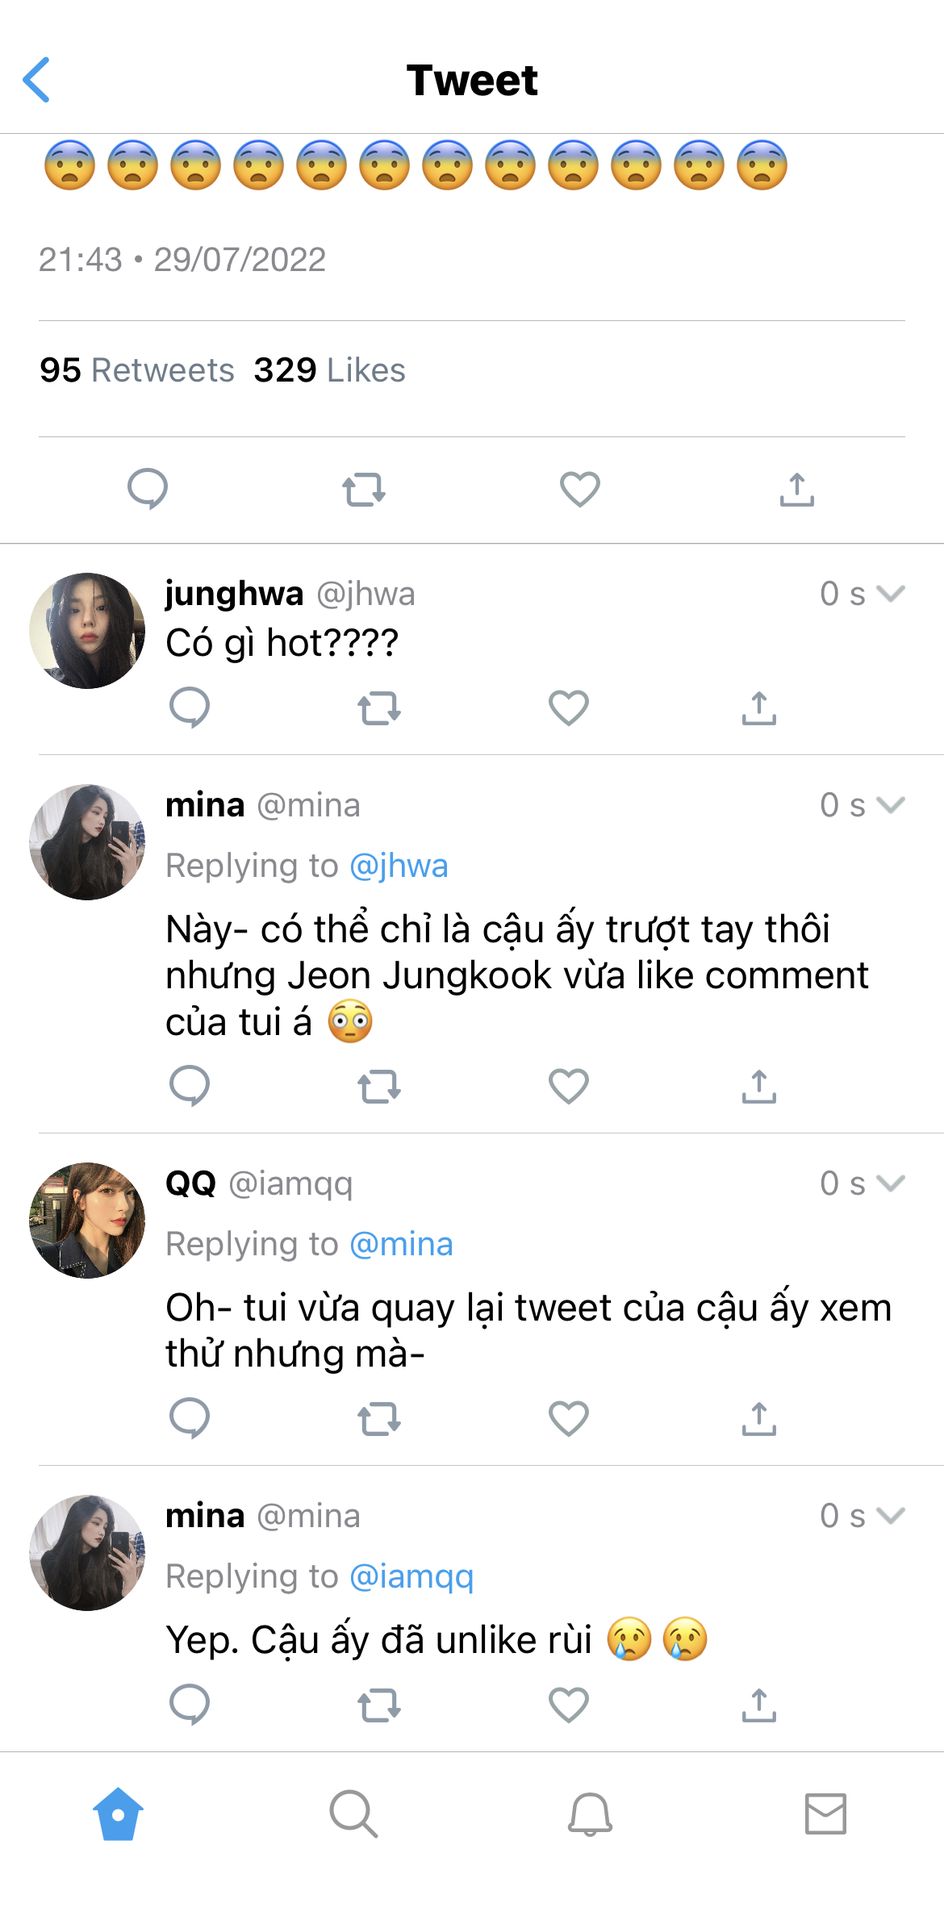
Task: Open the @jhwa mention link
Action: (x=398, y=866)
